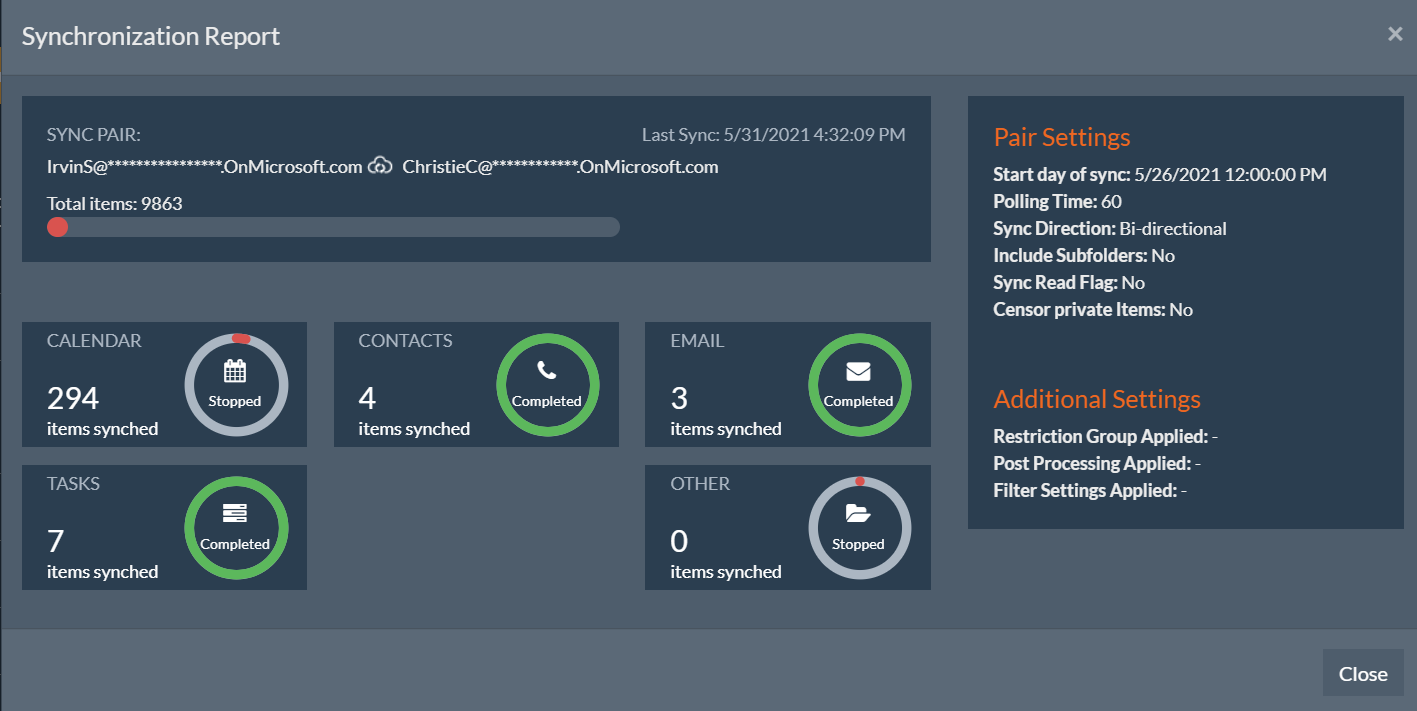Click items synched text in Other card
The image size is (1417, 711).
pyautogui.click(x=725, y=572)
